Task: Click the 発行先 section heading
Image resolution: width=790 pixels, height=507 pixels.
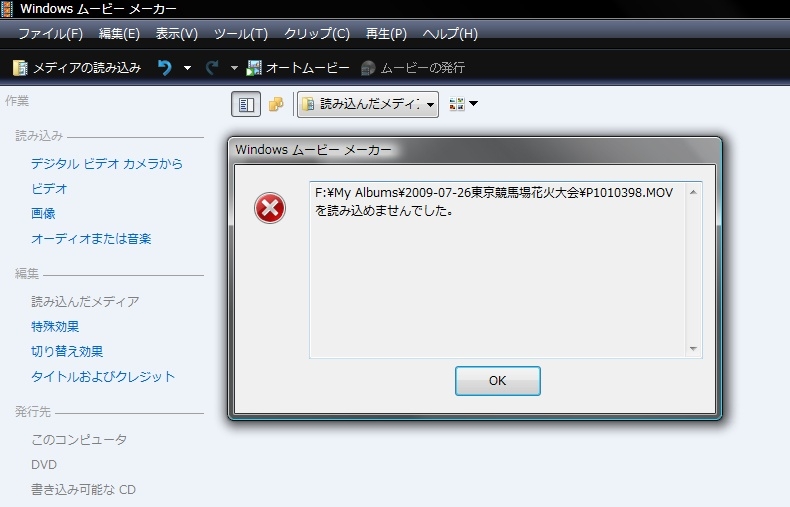Action: click(x=33, y=412)
